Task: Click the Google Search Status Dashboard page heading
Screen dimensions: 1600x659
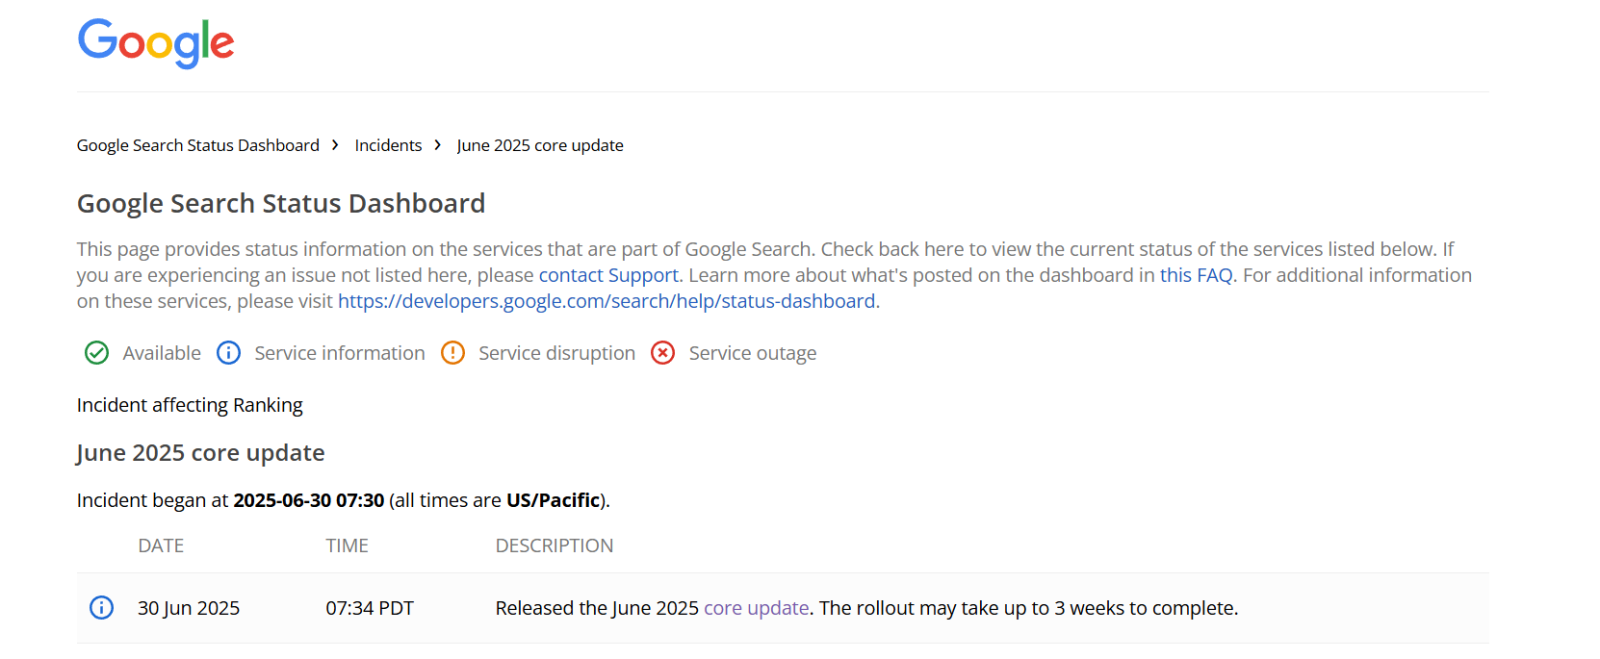Action: (281, 204)
